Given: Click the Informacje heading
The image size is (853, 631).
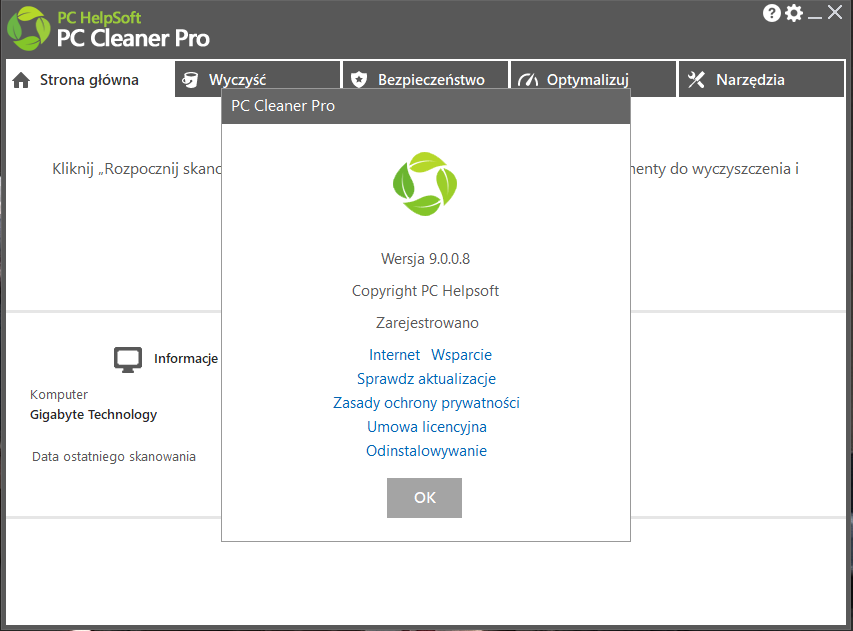Looking at the screenshot, I should tap(186, 359).
